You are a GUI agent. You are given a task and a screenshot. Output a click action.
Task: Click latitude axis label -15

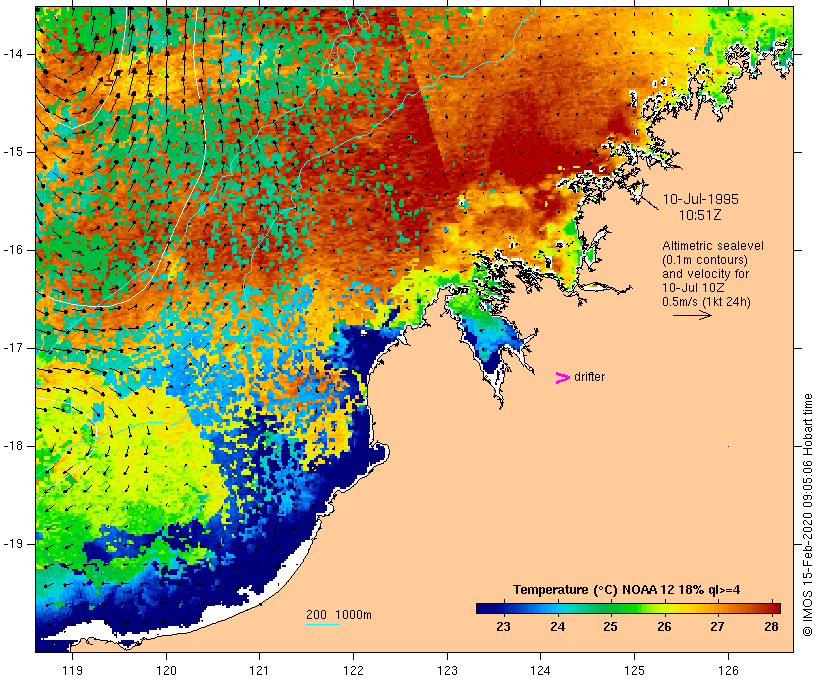(12, 152)
